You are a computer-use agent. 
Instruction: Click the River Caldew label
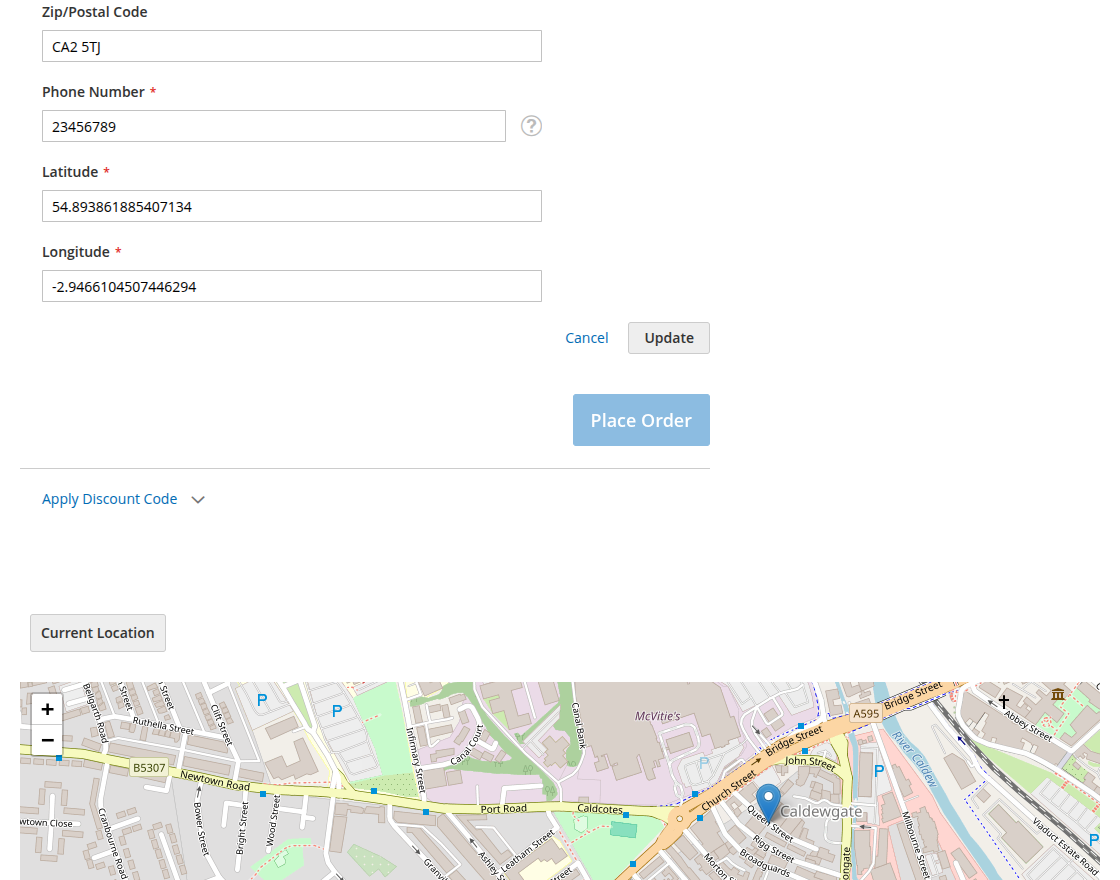tap(915, 759)
